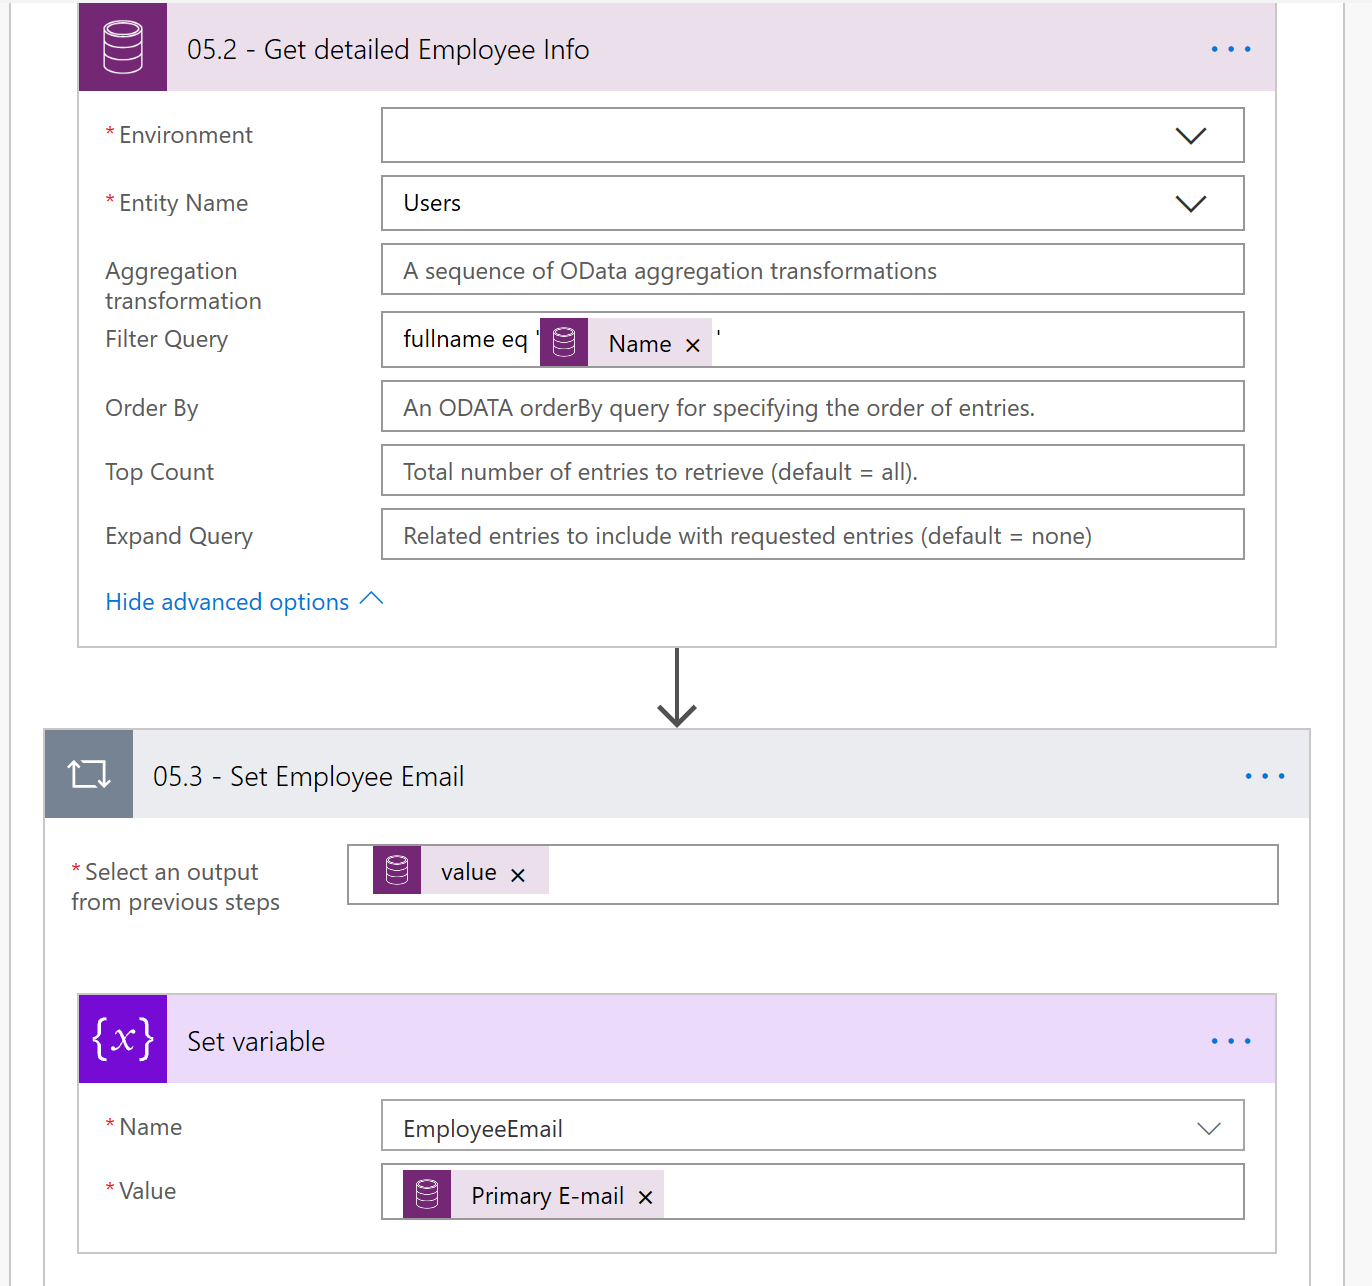This screenshot has width=1372, height=1286.
Task: Open the variable Name dropdown showing EmployeeEmail
Action: pyautogui.click(x=1208, y=1128)
